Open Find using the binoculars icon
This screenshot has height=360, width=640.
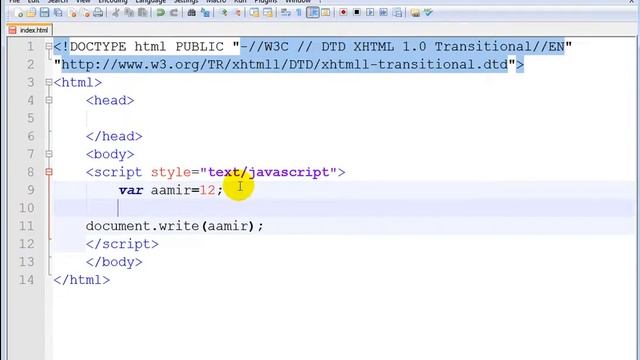[191, 13]
